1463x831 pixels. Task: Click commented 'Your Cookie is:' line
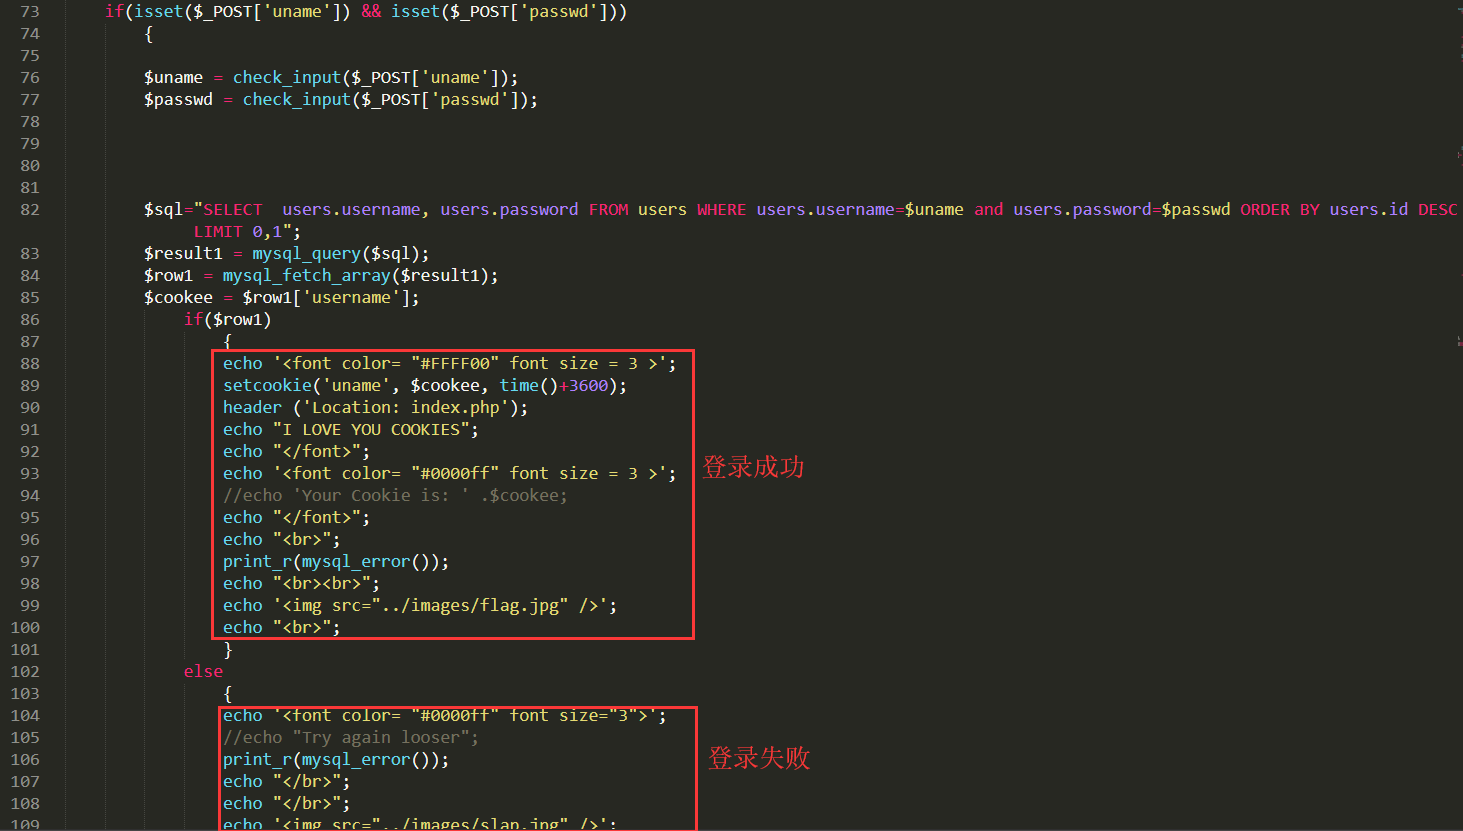point(396,496)
